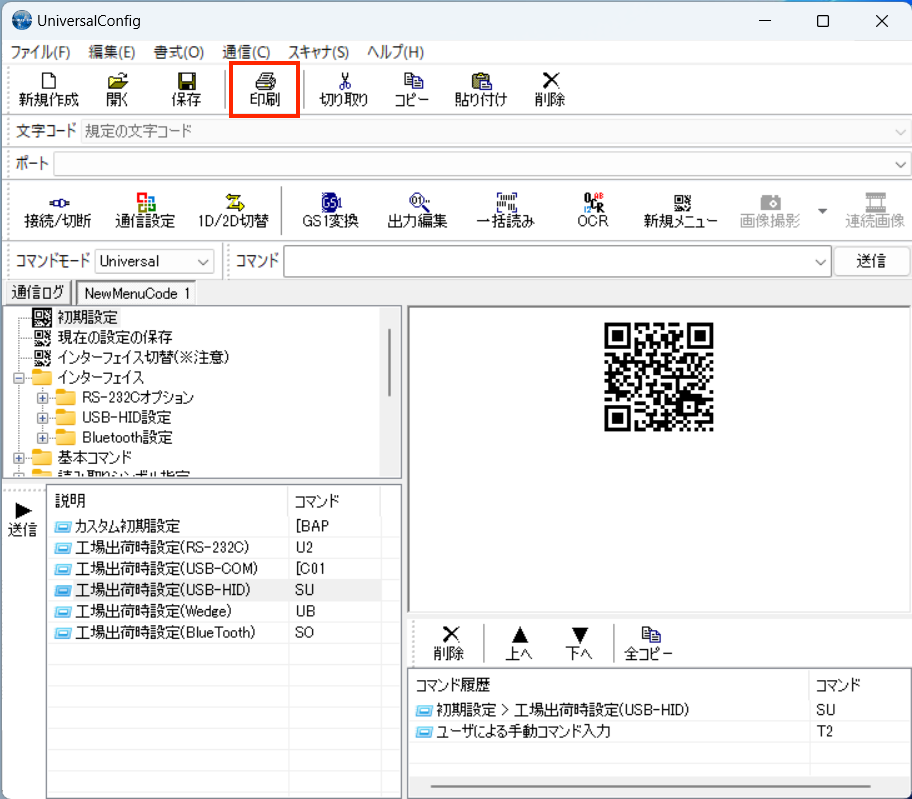This screenshot has height=799, width=912.
Task: Open the ポート dropdown list
Action: [900, 164]
